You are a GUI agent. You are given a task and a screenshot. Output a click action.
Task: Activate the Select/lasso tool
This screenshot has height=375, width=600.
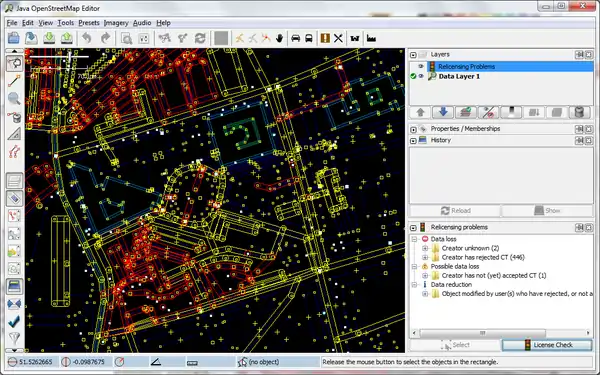click(x=15, y=63)
